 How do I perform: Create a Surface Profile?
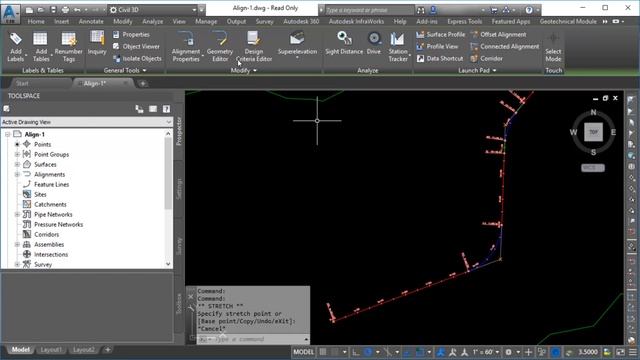tap(440, 35)
